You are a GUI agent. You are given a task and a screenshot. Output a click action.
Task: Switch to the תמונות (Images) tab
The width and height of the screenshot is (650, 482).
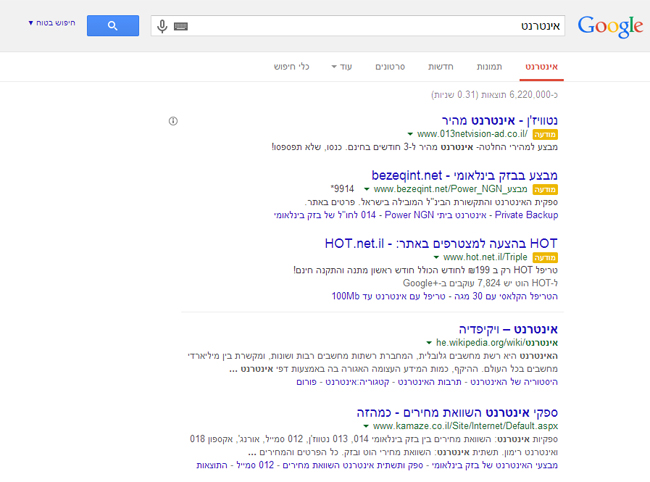(x=489, y=67)
